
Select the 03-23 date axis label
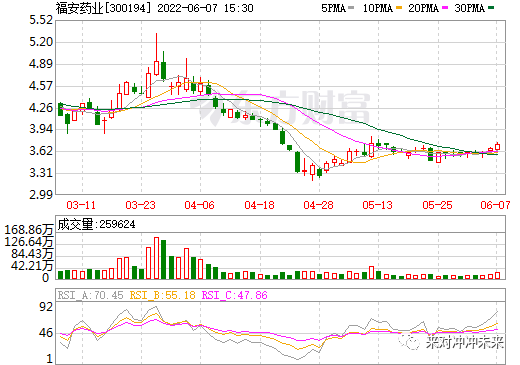[x=140, y=205]
